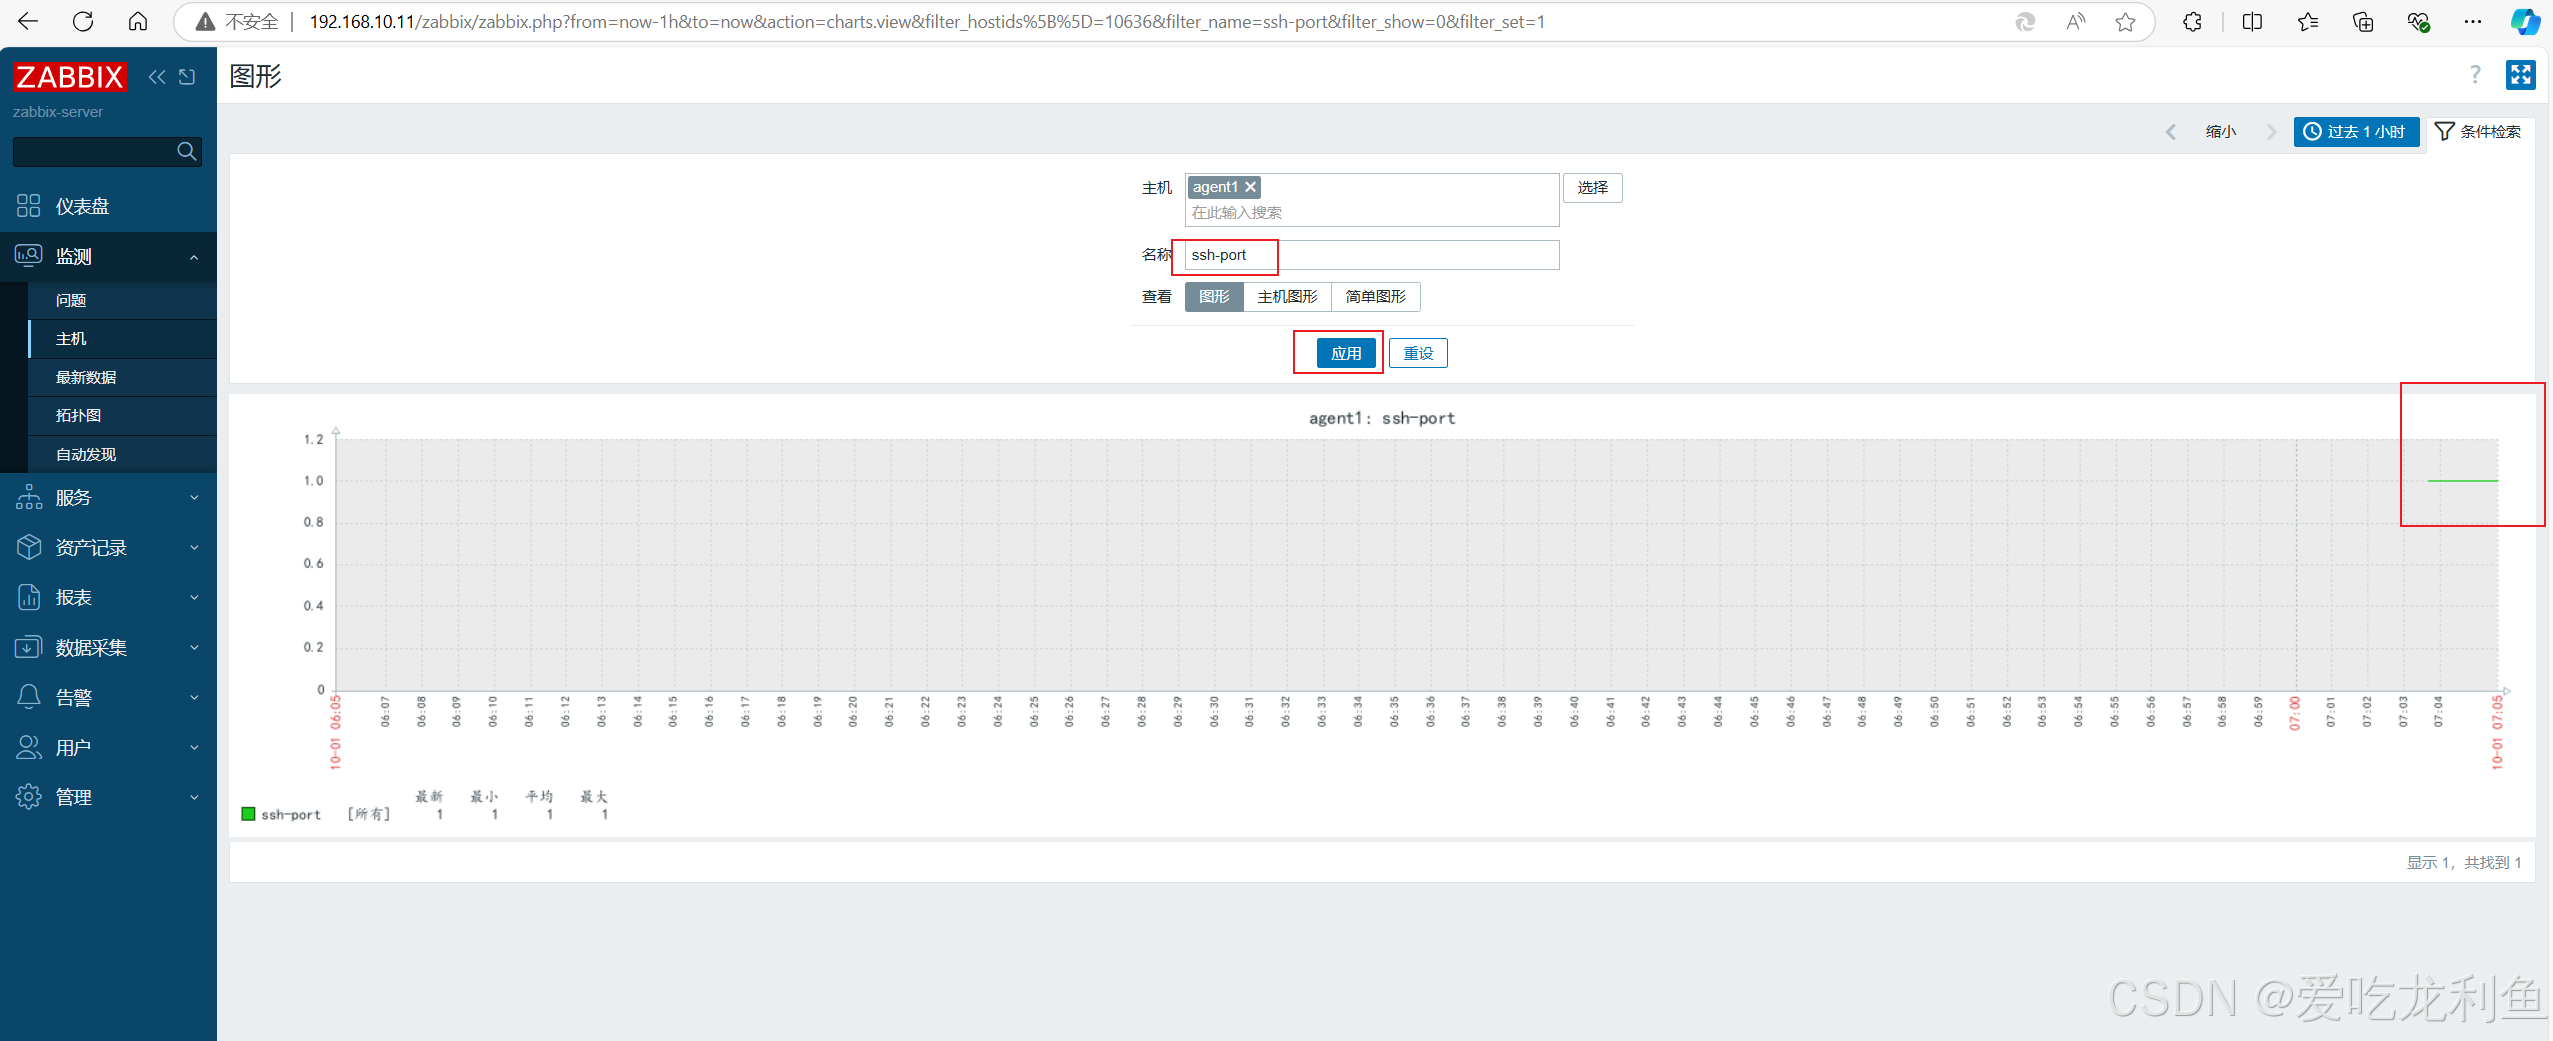The height and width of the screenshot is (1041, 2553).
Task: Expand the 管理 administration section
Action: [108, 798]
